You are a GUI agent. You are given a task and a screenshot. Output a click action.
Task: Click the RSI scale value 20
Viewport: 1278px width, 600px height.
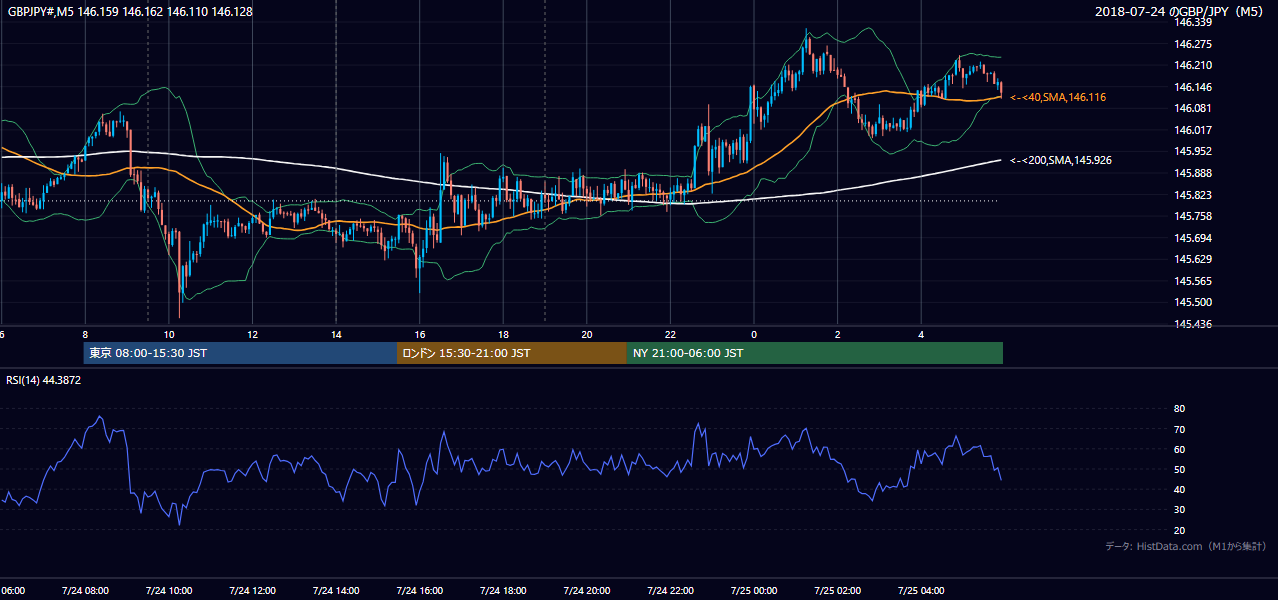(x=1179, y=530)
